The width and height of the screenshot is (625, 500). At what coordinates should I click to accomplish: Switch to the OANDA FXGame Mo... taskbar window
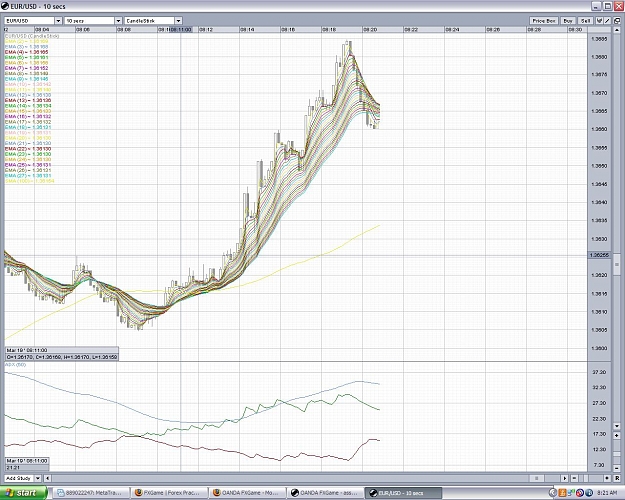[x=248, y=493]
